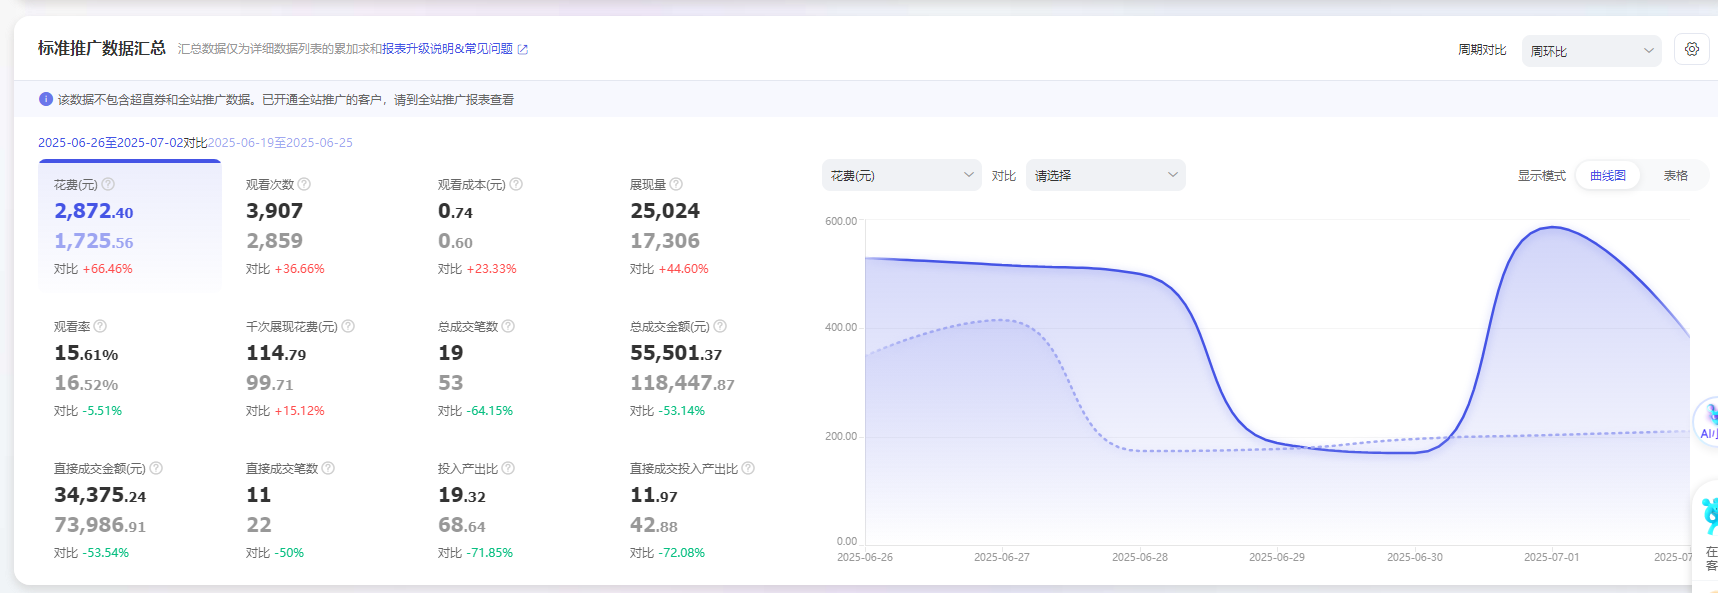This screenshot has height=593, width=1718.
Task: Click chart peak near 2025-07-01
Action: point(1552,228)
